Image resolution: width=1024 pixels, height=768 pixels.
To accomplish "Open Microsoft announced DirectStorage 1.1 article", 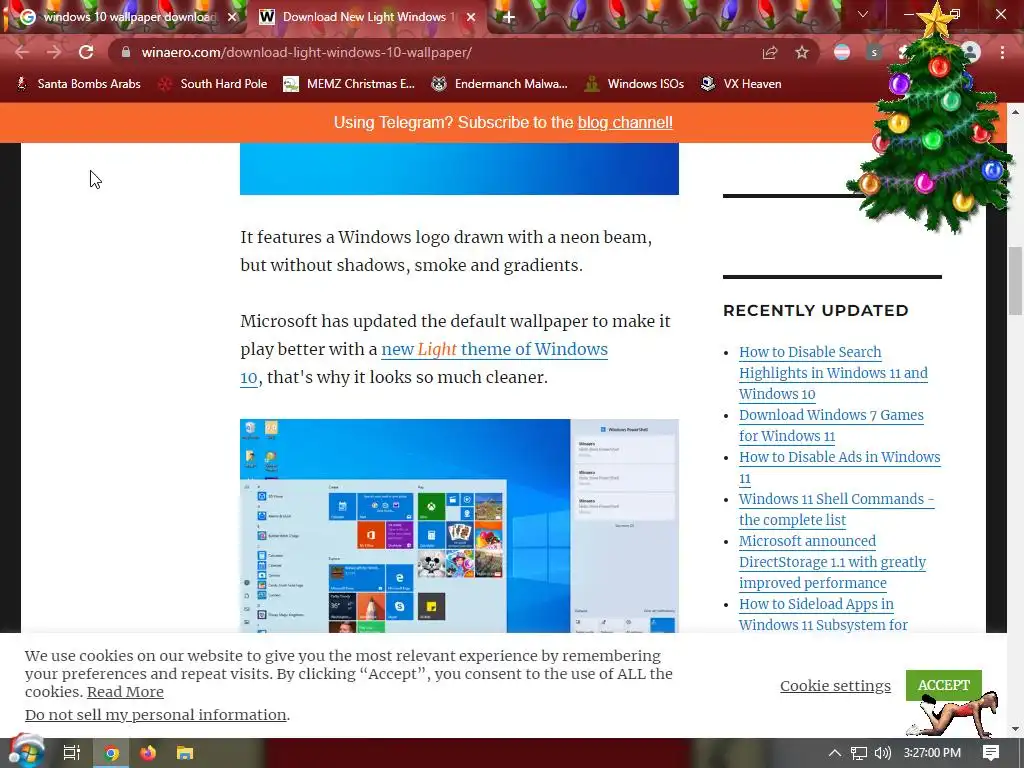I will pos(833,562).
